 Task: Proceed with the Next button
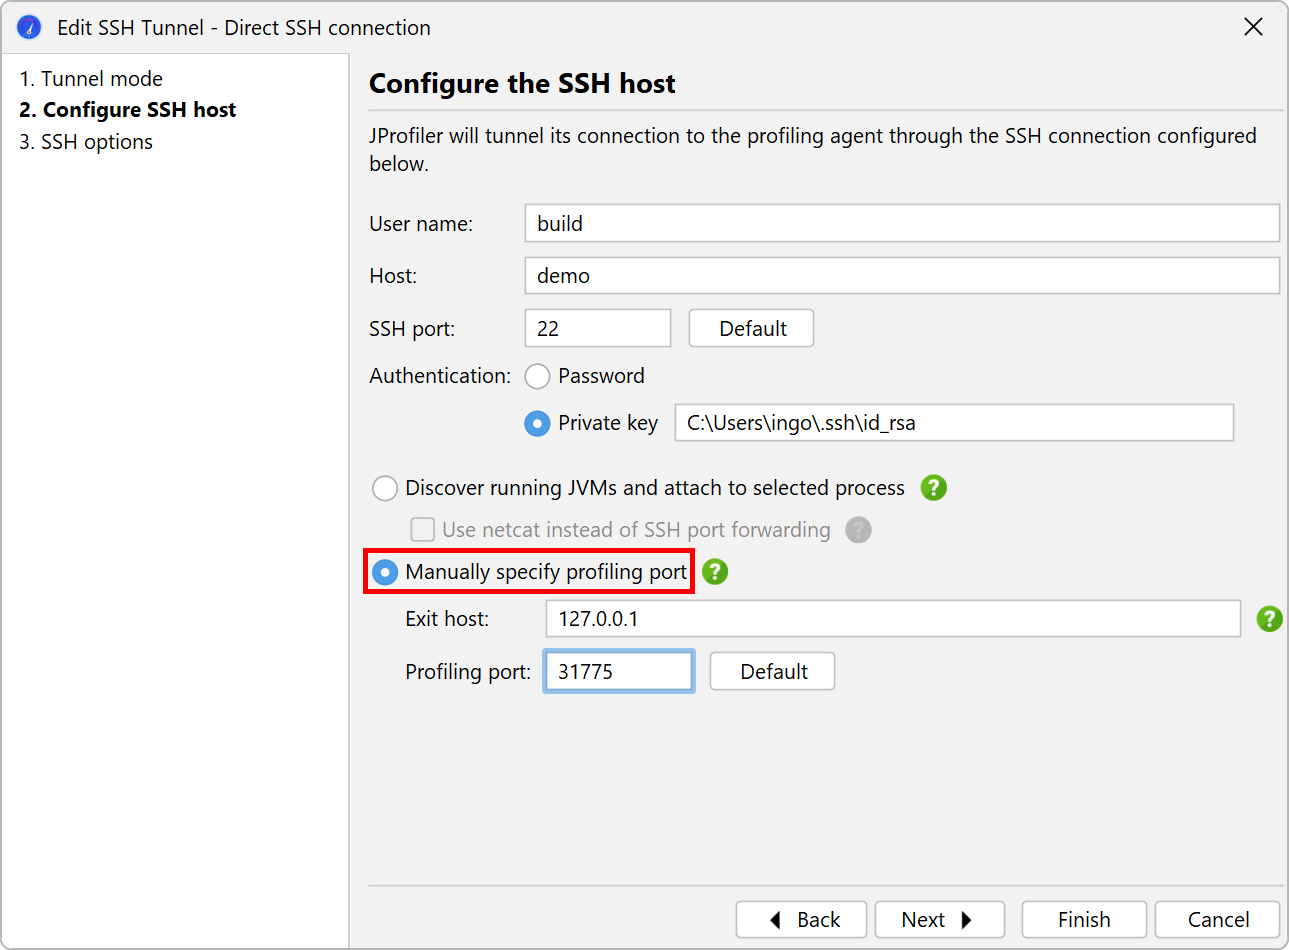939,920
